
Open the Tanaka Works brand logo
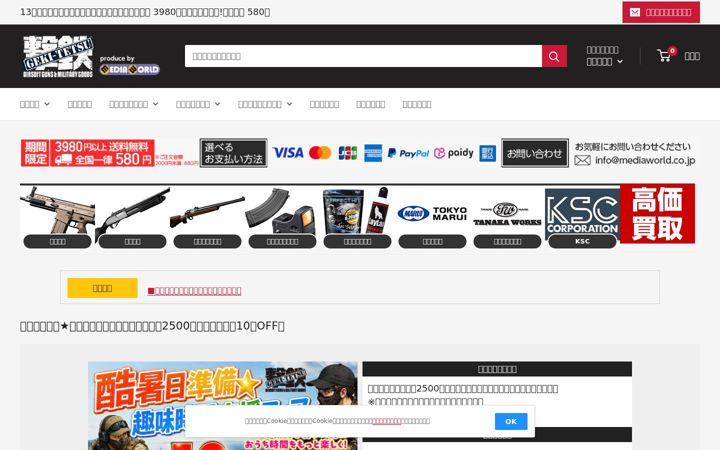507,214
